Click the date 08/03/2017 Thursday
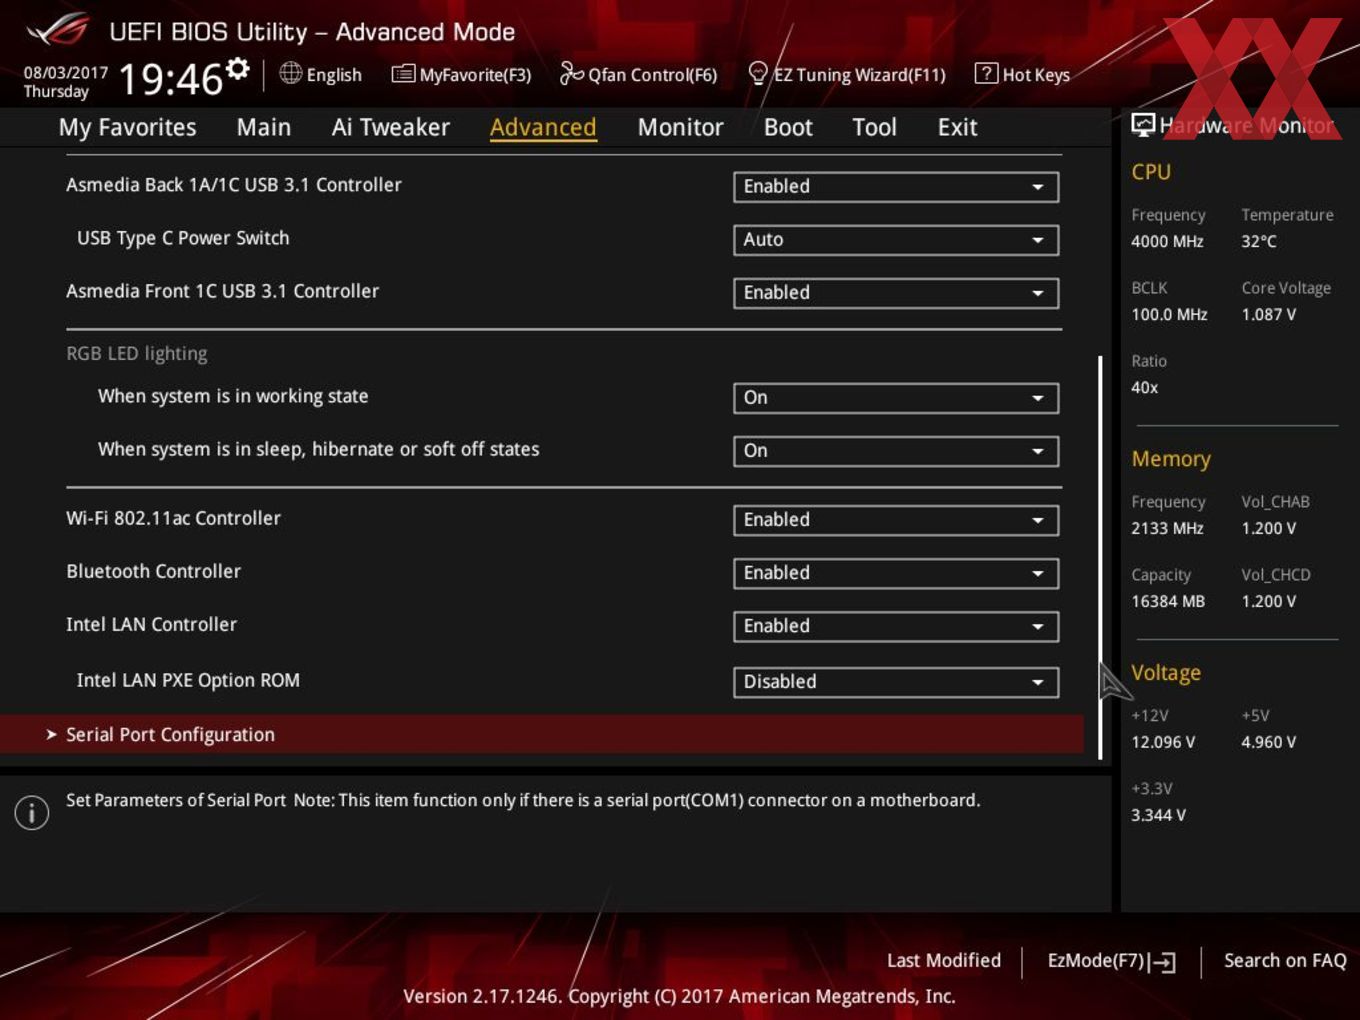This screenshot has height=1020, width=1360. (x=66, y=82)
